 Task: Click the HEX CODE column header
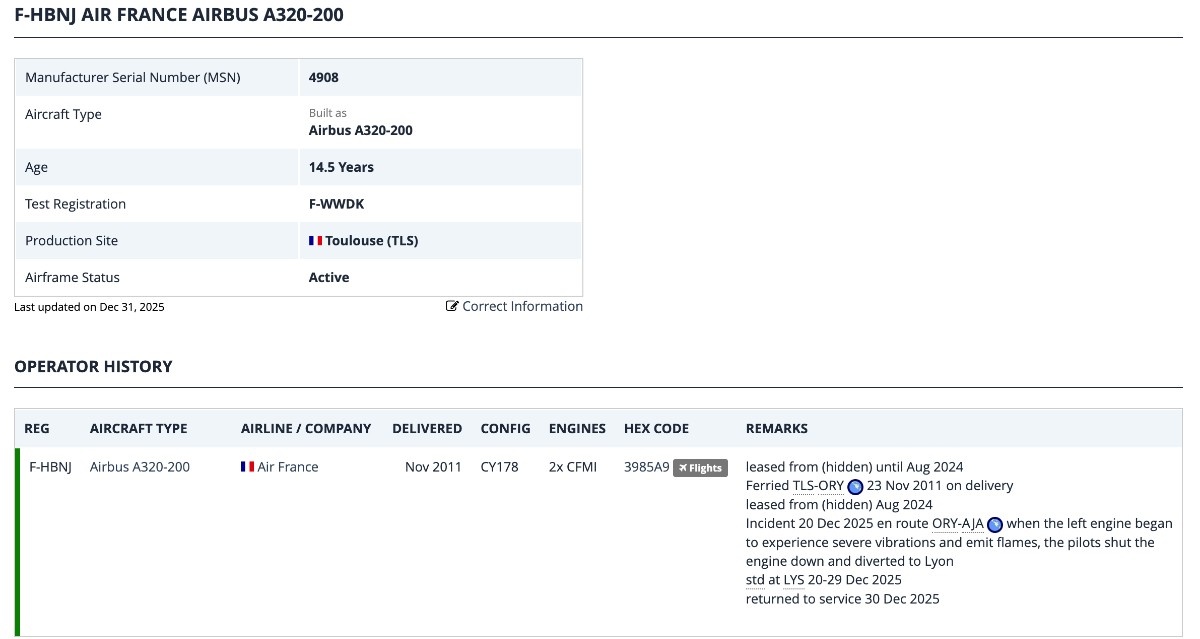(x=656, y=428)
